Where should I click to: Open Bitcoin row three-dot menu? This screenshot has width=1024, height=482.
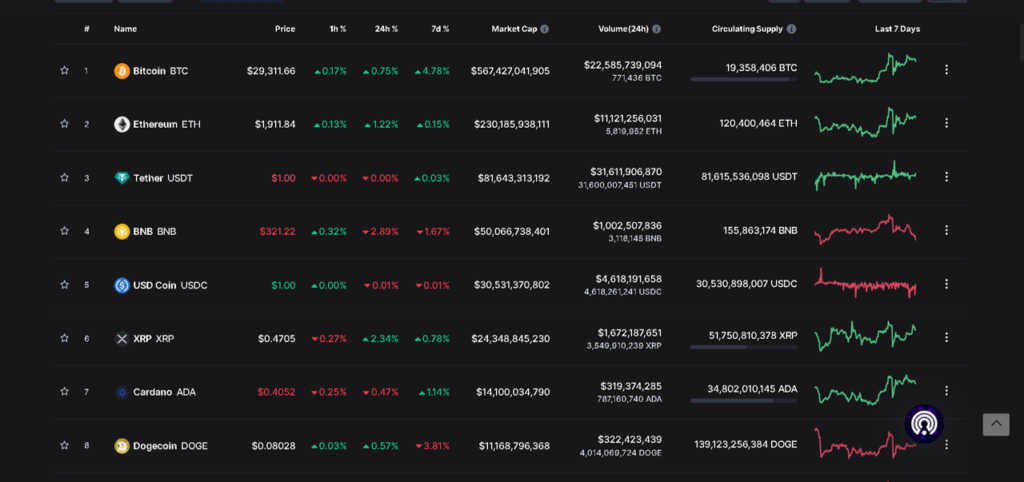point(946,69)
